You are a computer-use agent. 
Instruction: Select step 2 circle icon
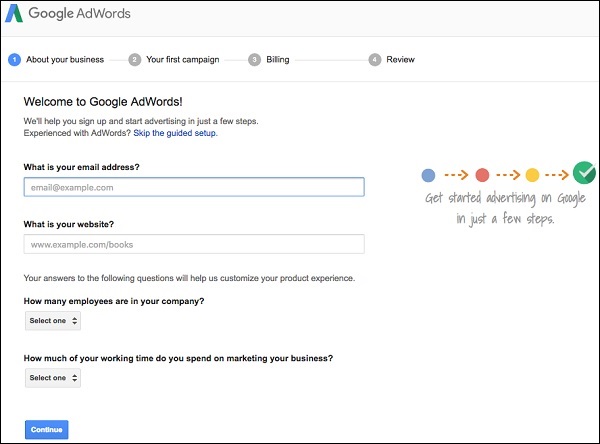[135, 59]
